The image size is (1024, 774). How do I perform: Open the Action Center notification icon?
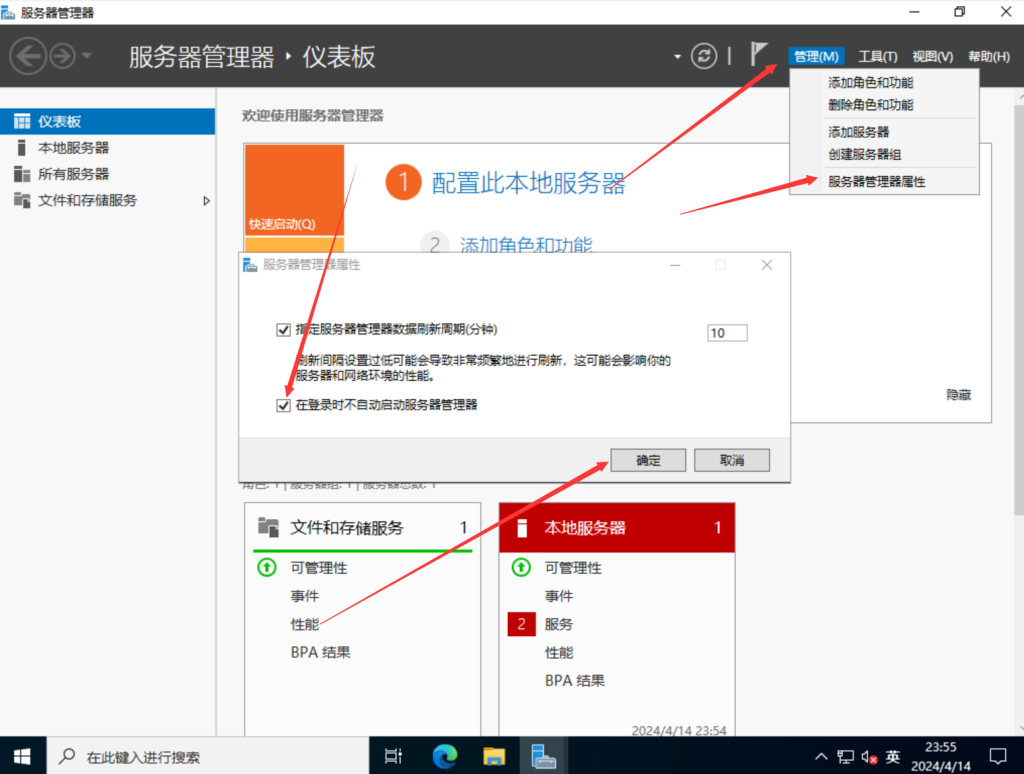coord(998,756)
